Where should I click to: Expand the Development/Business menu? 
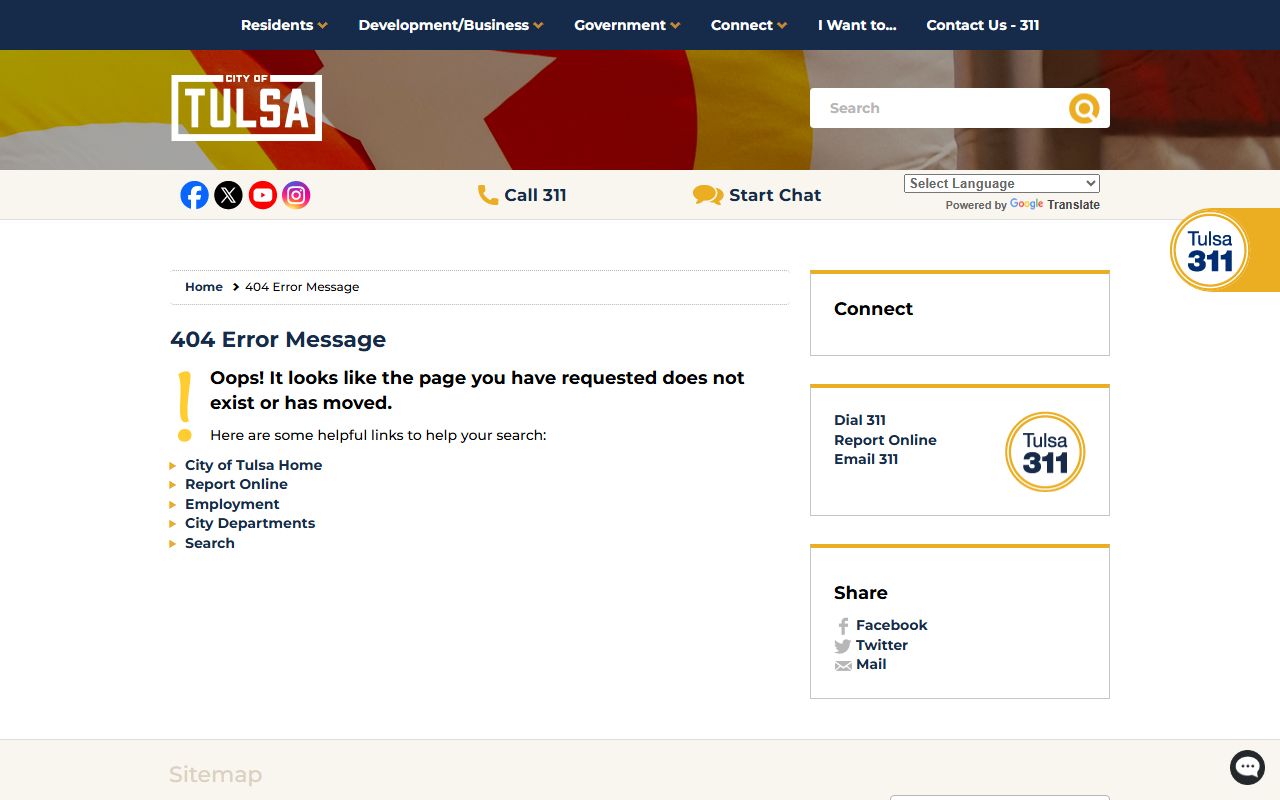(450, 25)
